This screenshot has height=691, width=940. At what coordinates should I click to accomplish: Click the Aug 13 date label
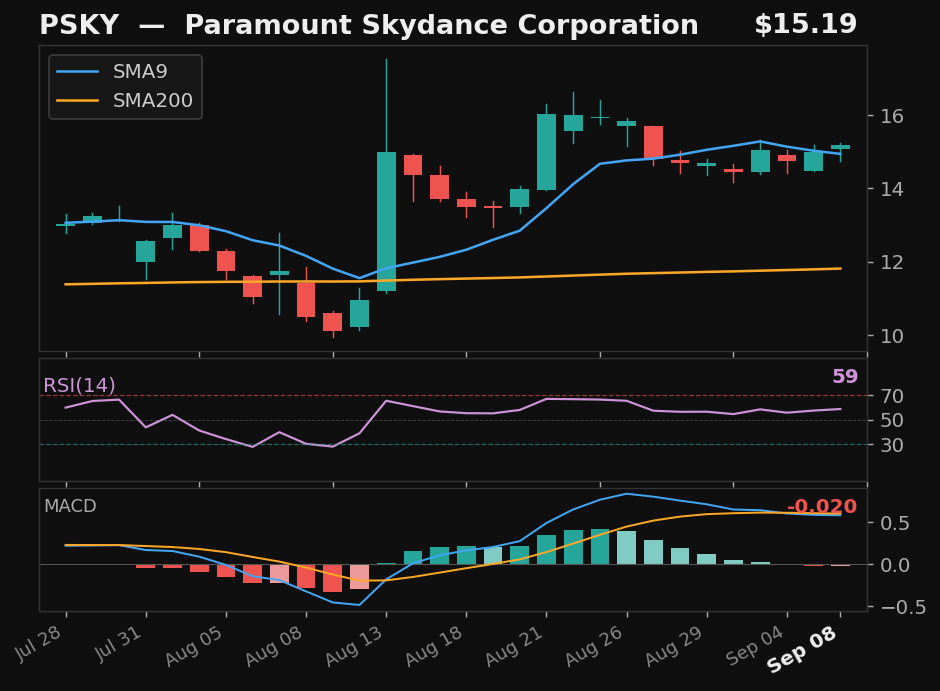(x=354, y=646)
